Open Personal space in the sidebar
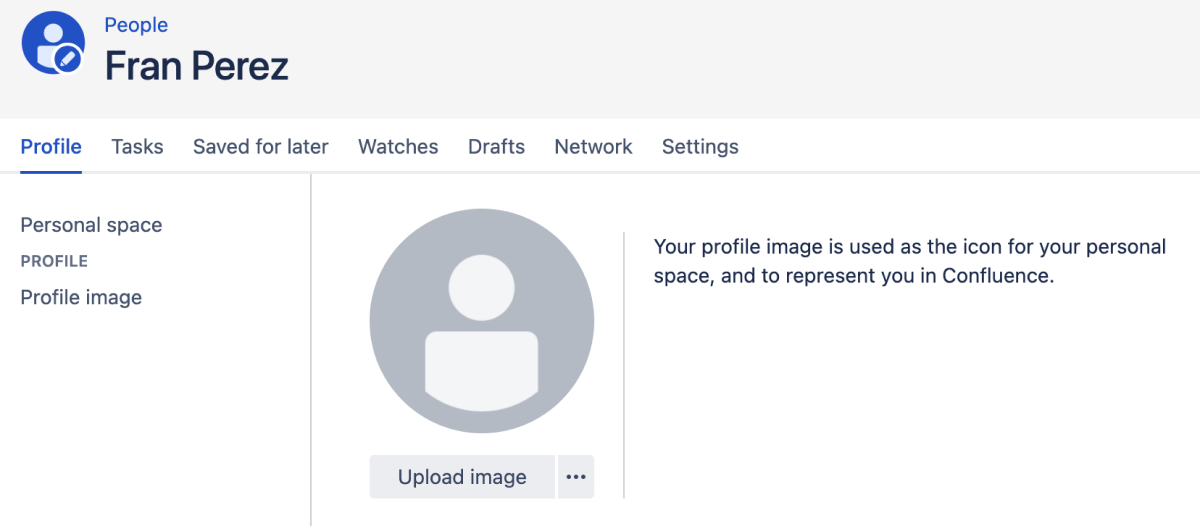Screen dimensions: 1200x526 click(91, 225)
